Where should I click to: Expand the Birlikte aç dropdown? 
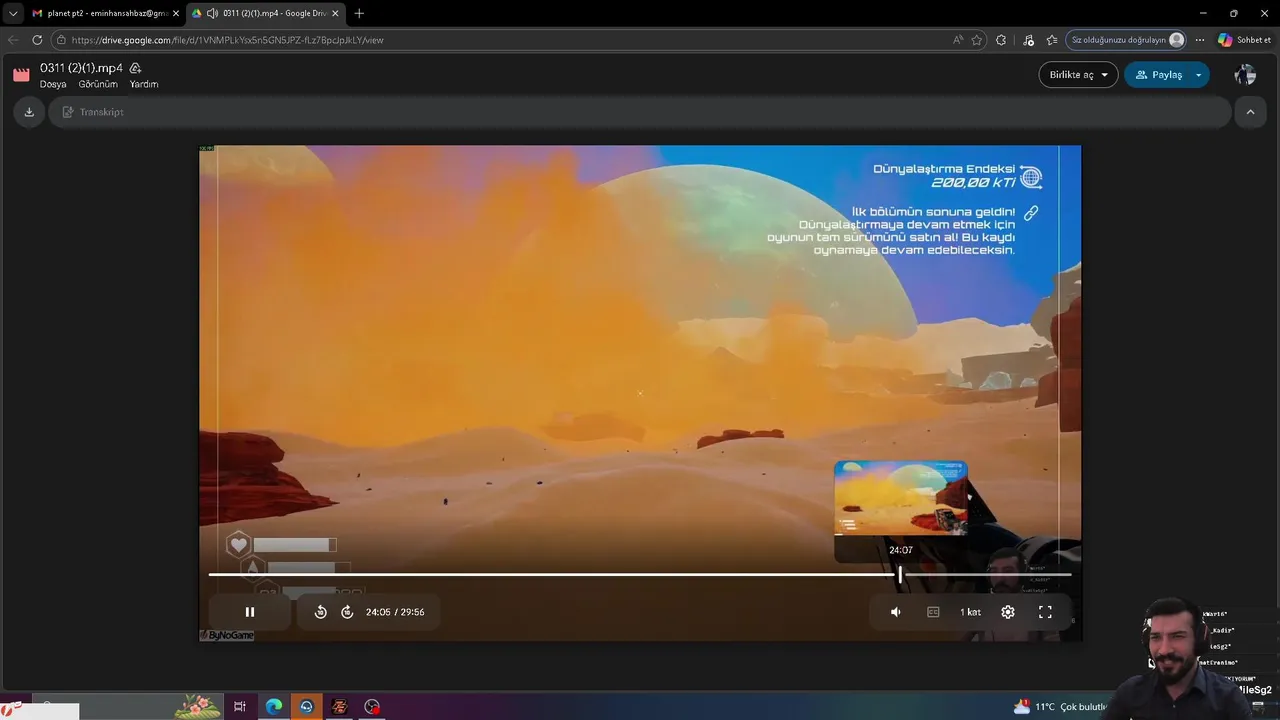(1078, 75)
